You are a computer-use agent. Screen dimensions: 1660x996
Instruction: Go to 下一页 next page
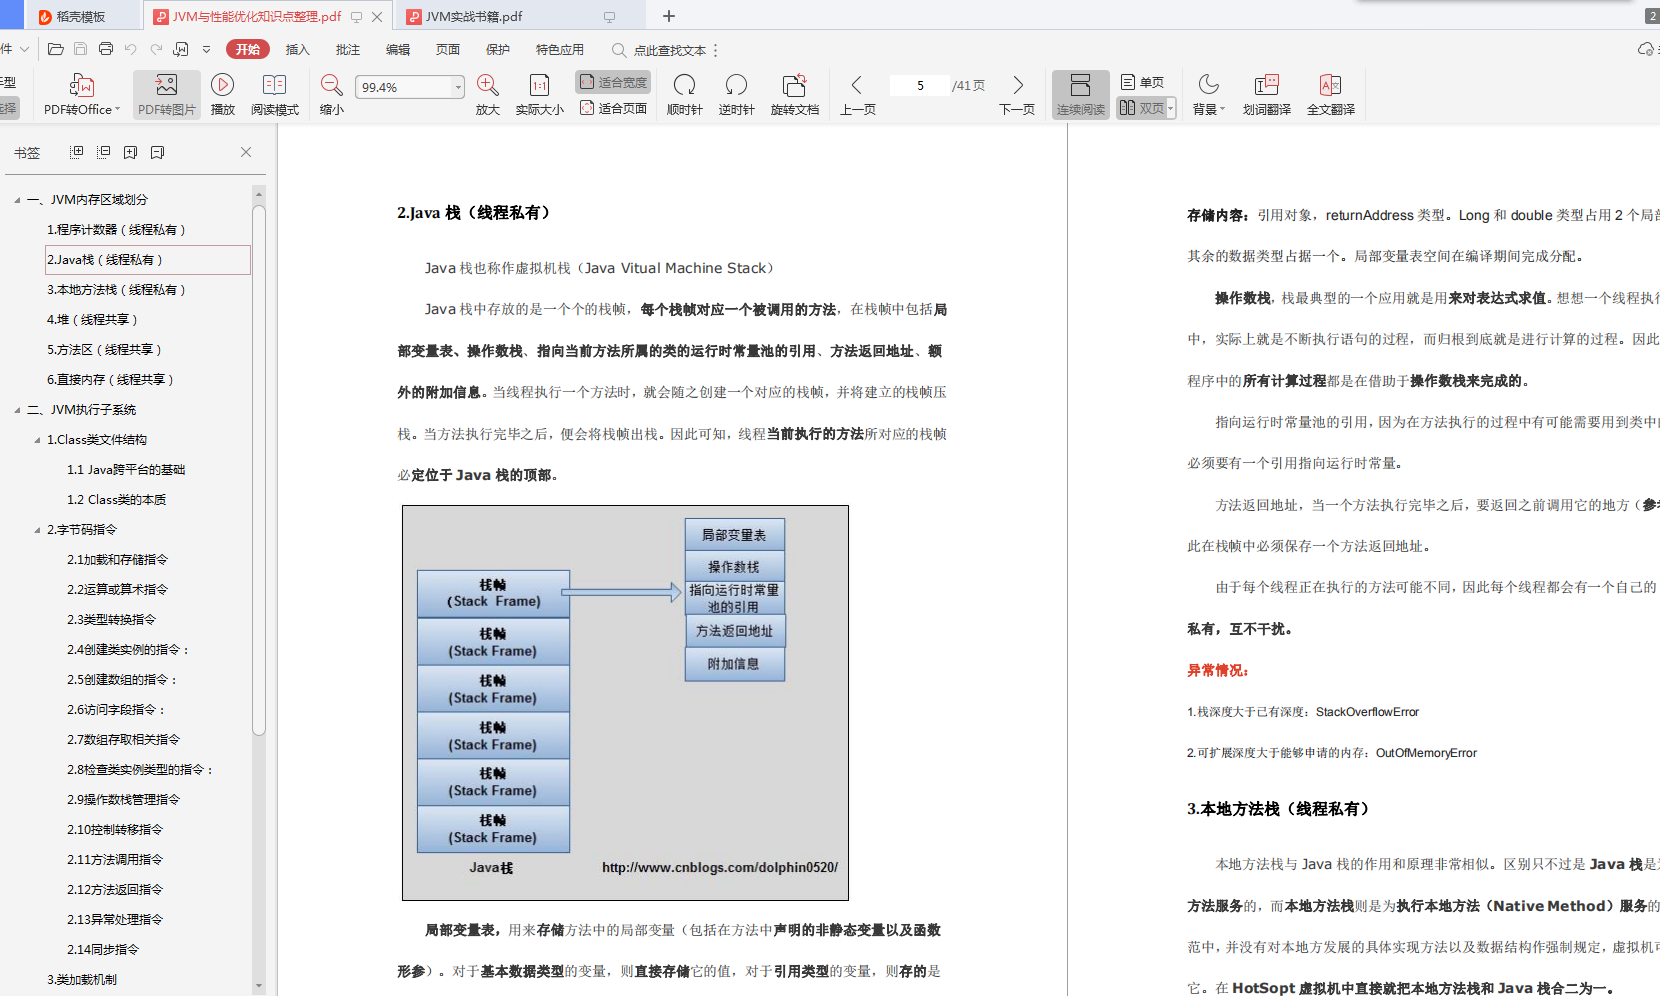click(1017, 95)
